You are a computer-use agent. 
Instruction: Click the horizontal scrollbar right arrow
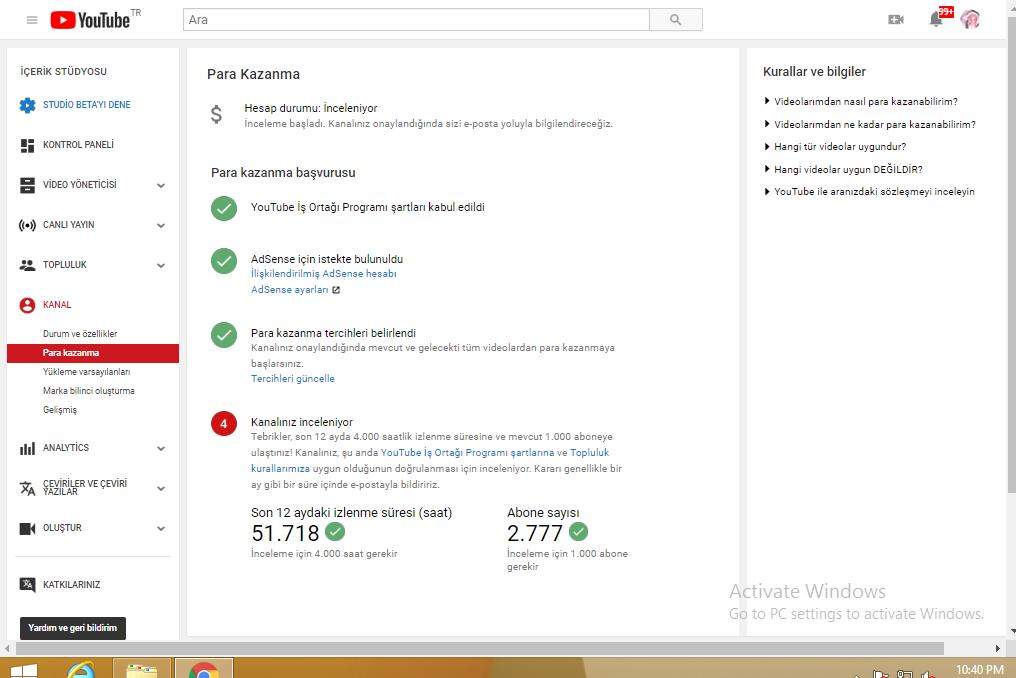(998, 648)
